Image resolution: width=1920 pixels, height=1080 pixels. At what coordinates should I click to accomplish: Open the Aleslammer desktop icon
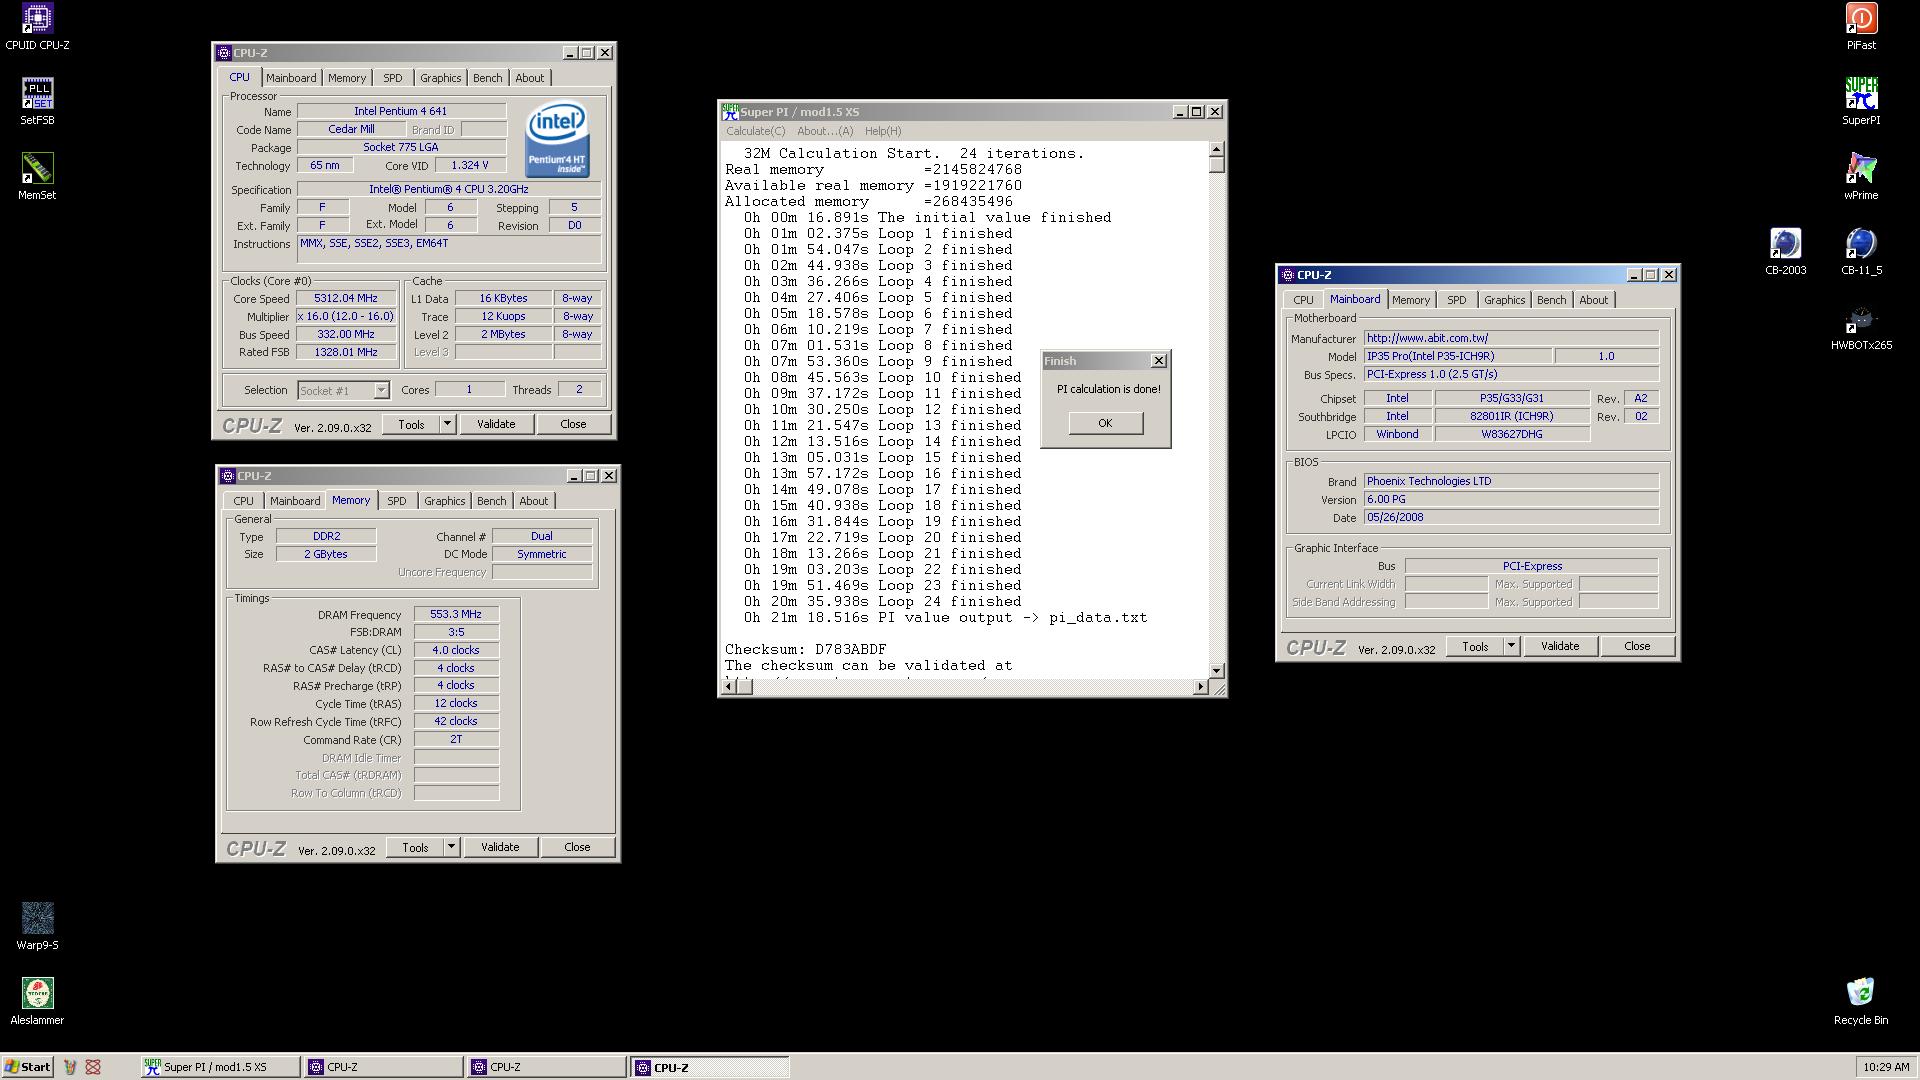(x=37, y=1002)
